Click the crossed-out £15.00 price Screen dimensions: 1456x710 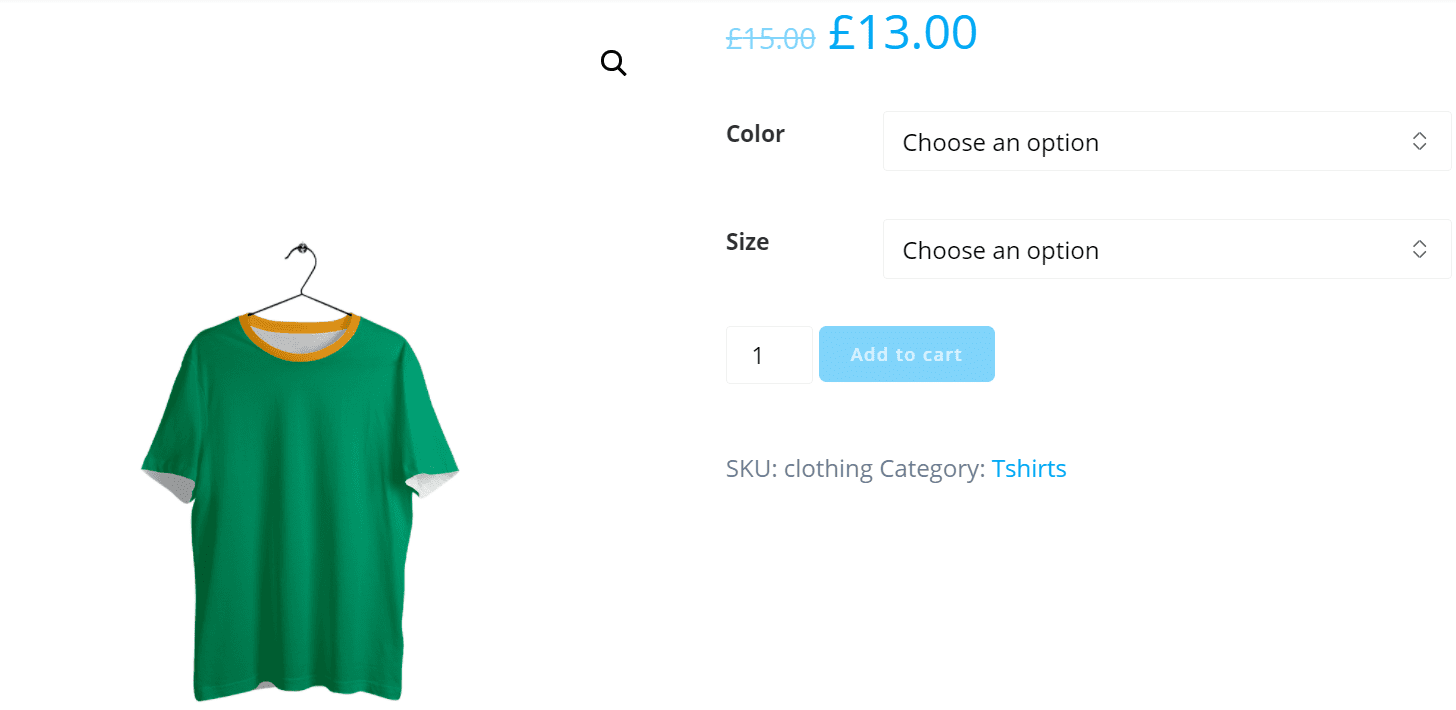pos(771,38)
